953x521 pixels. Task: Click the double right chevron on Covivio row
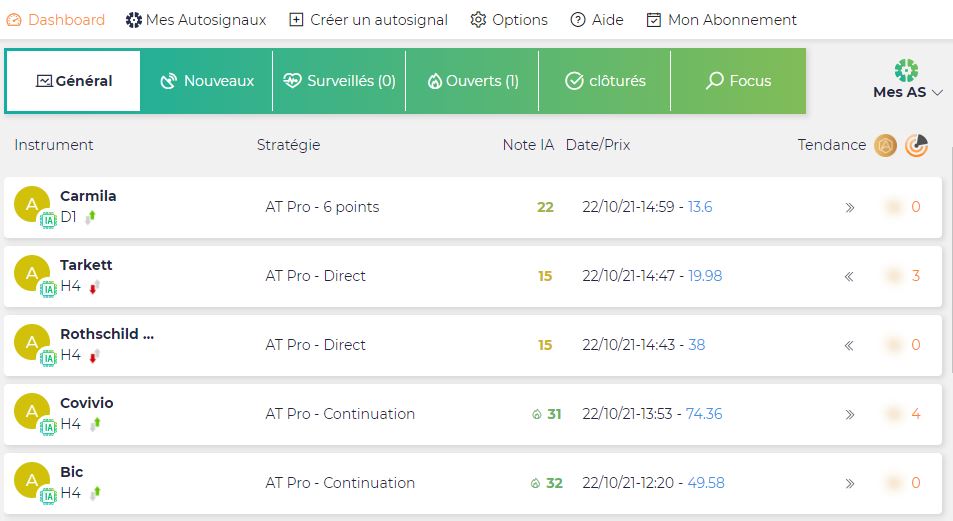tap(849, 414)
